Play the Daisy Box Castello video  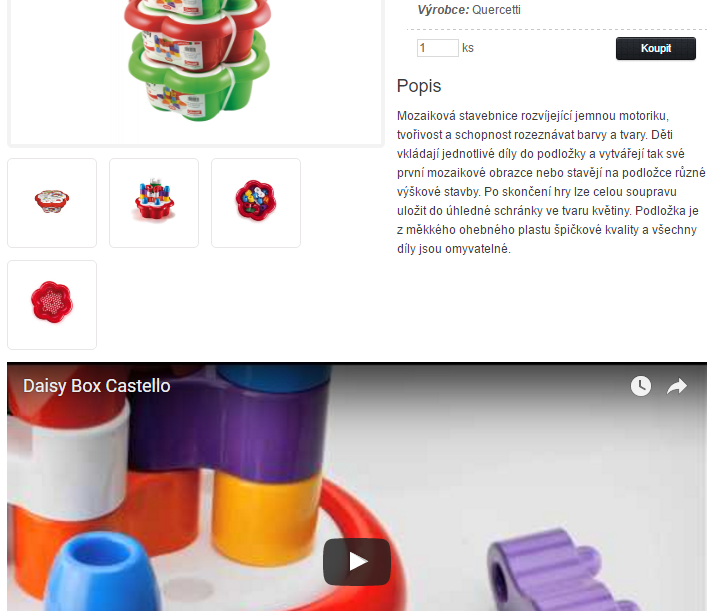click(357, 561)
